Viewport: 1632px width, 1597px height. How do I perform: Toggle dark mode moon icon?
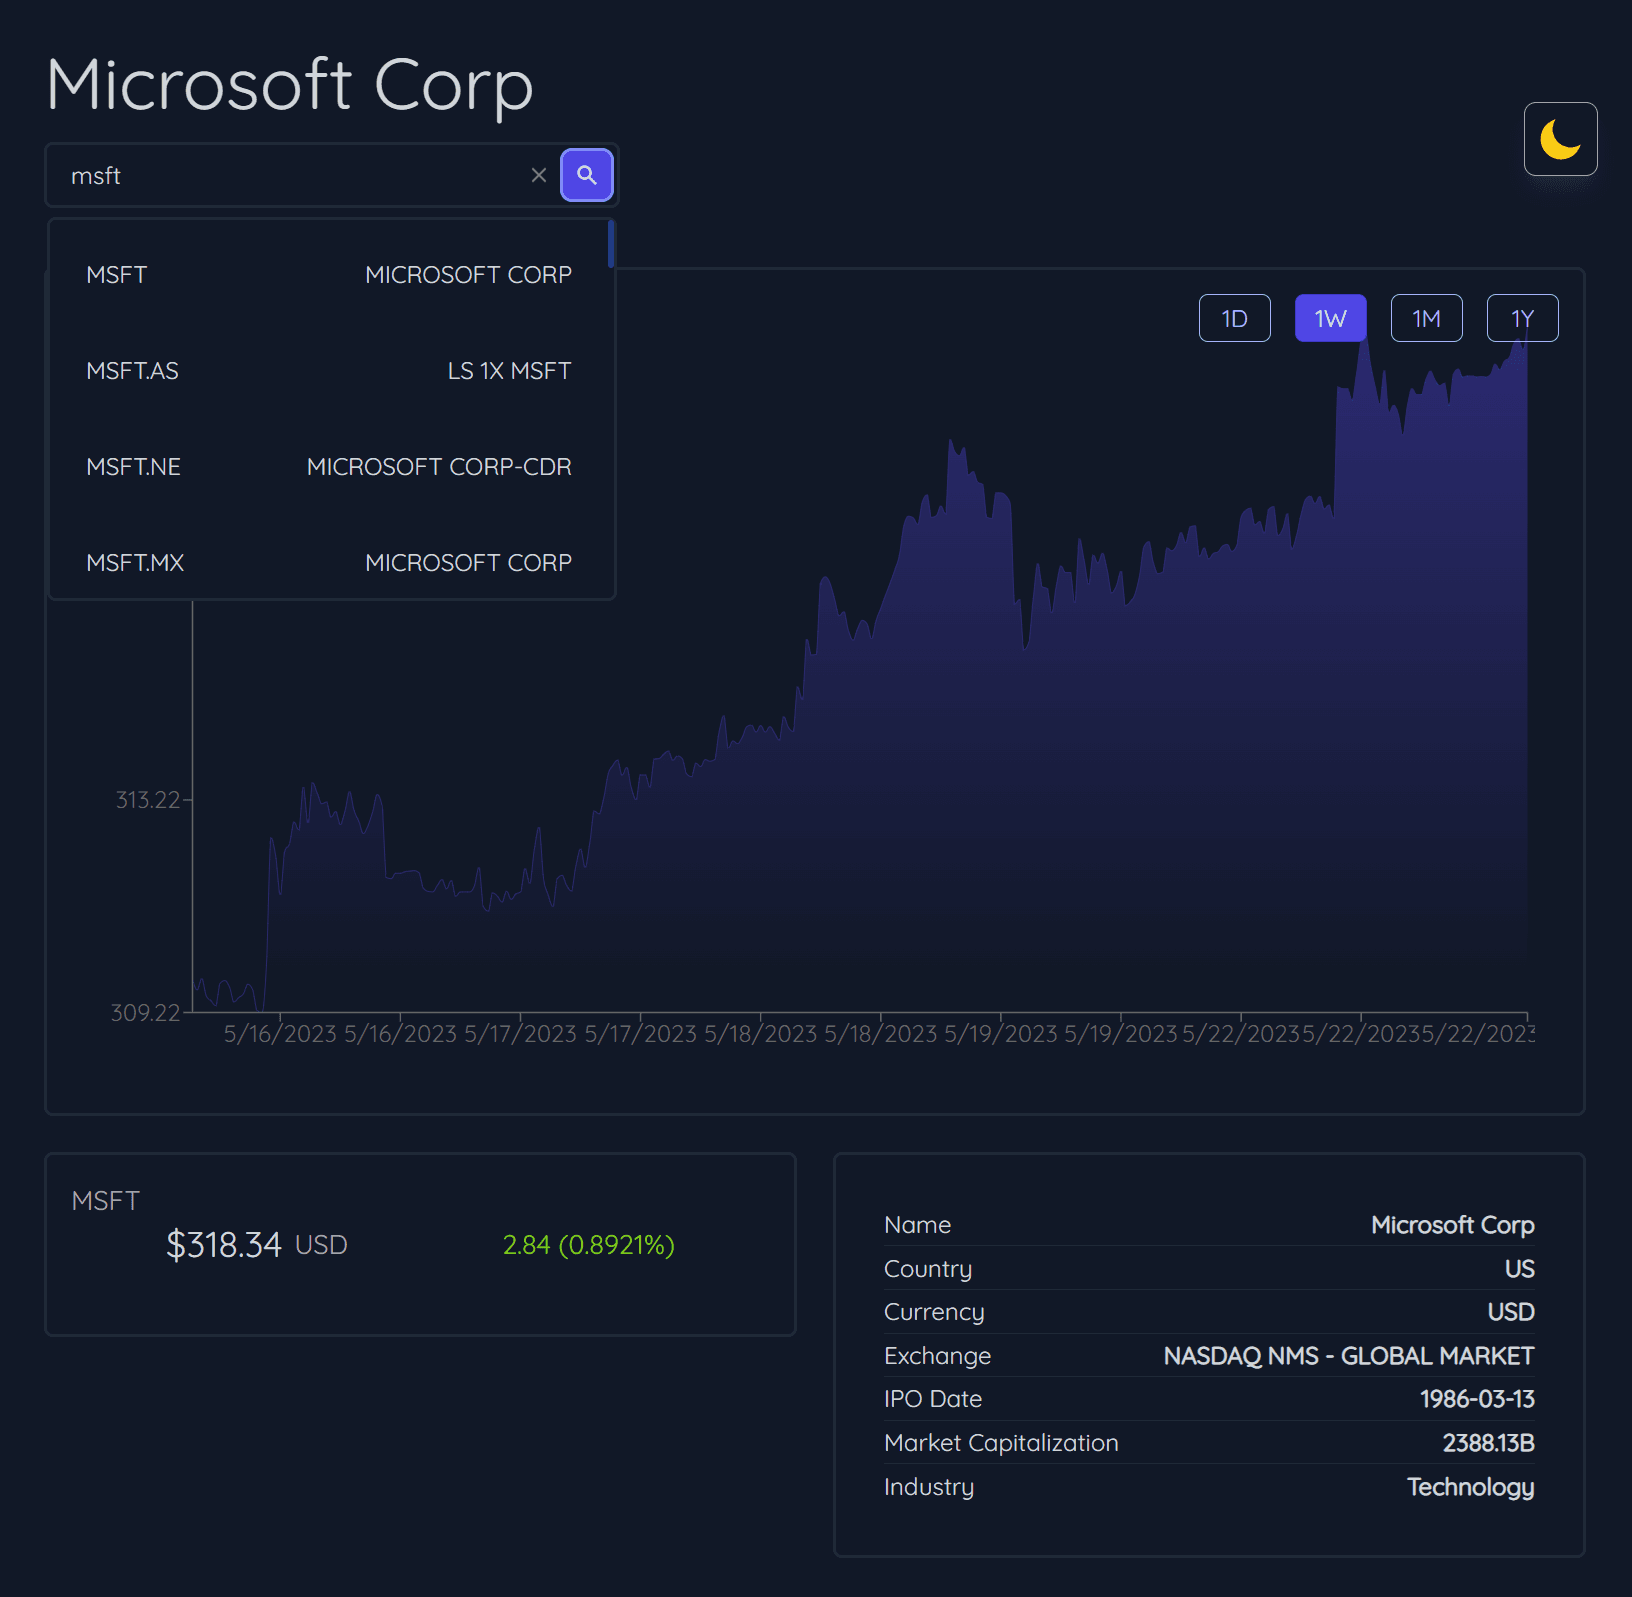click(1560, 139)
